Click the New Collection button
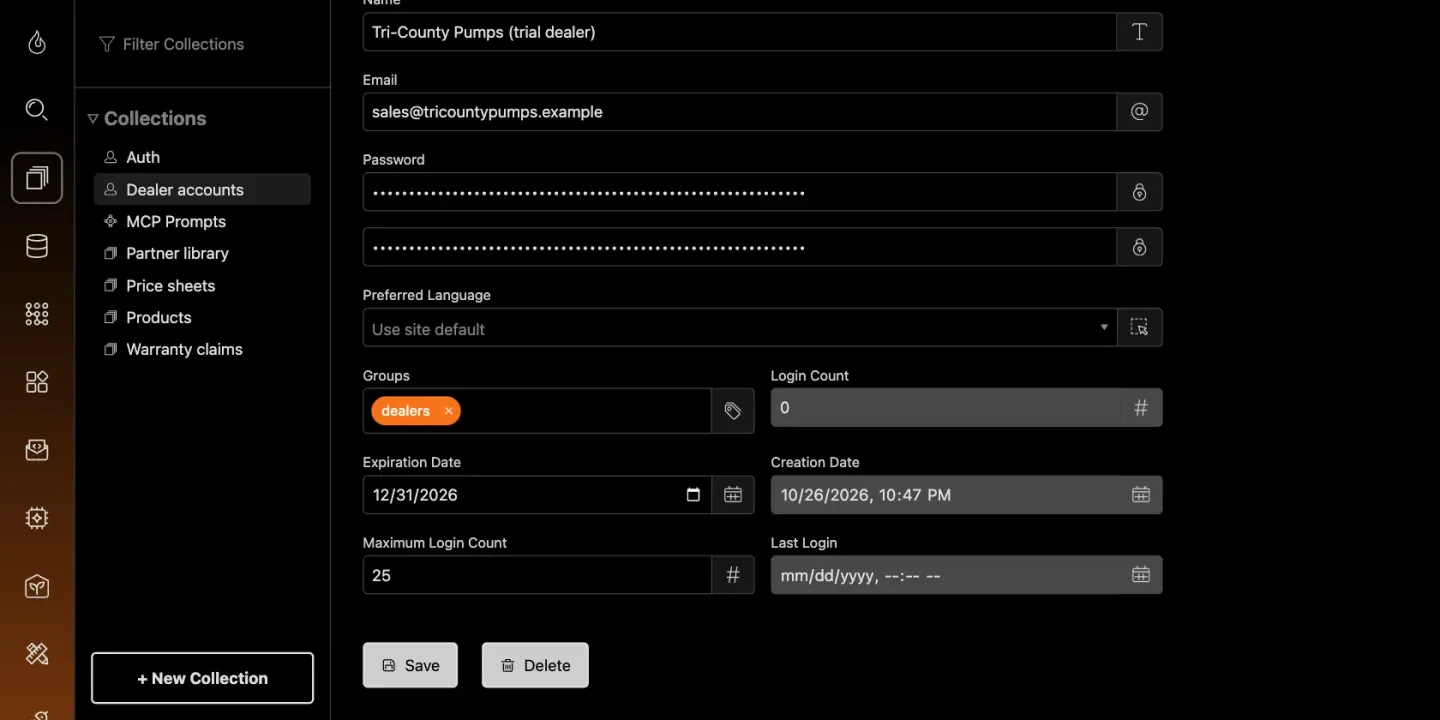The width and height of the screenshot is (1440, 720). coord(202,678)
